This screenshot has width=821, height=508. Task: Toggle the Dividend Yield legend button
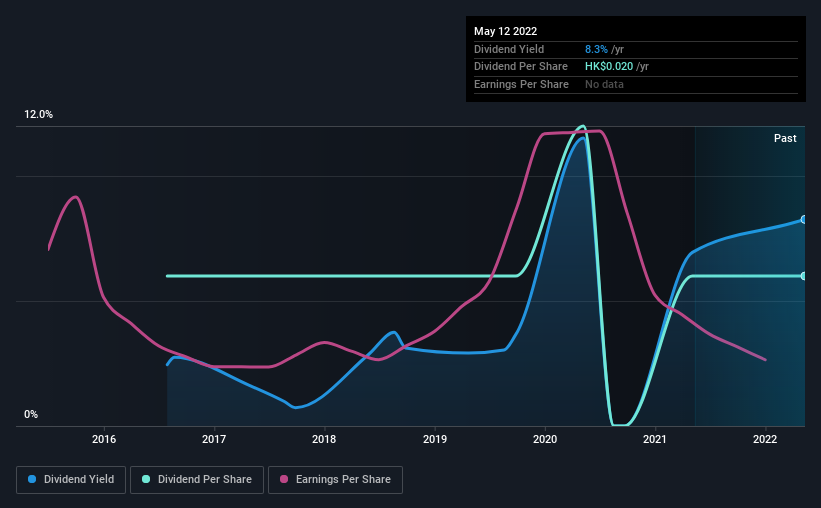71,480
